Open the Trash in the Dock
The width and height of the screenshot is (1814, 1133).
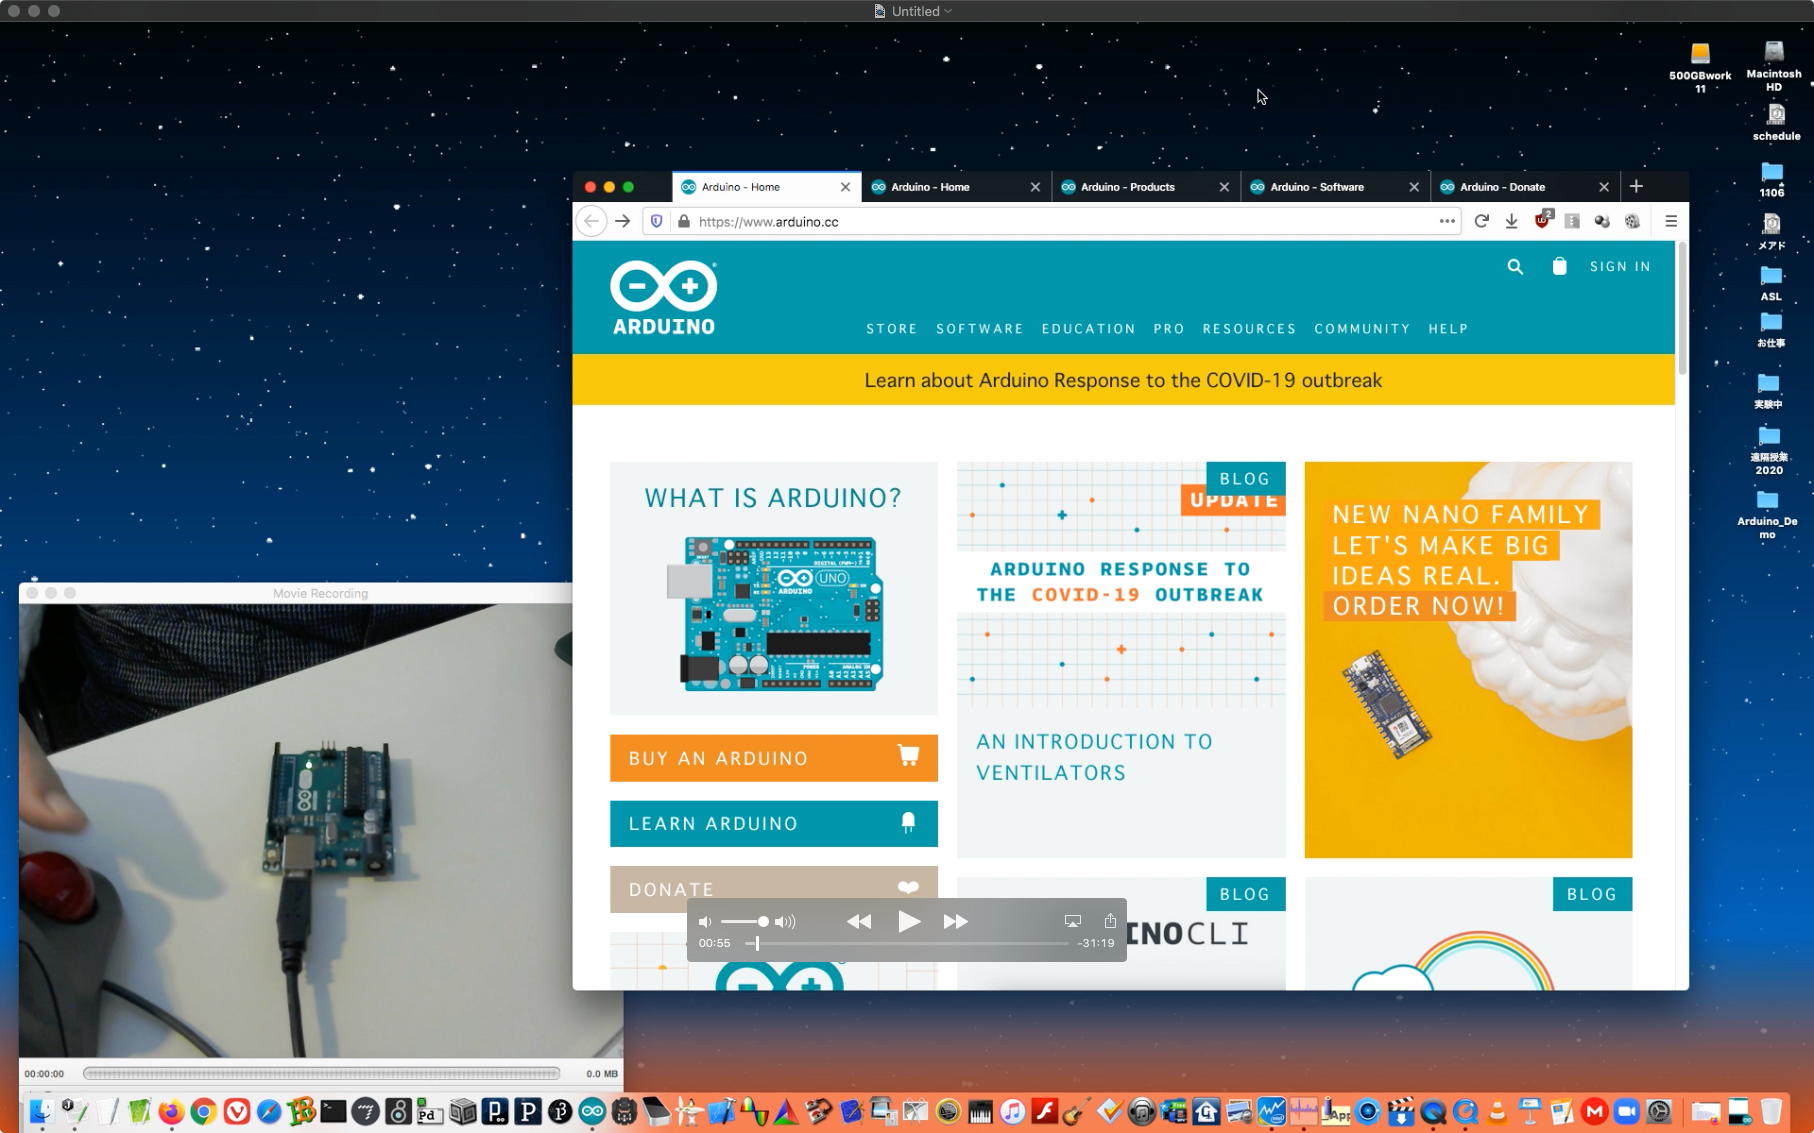pos(1771,1111)
